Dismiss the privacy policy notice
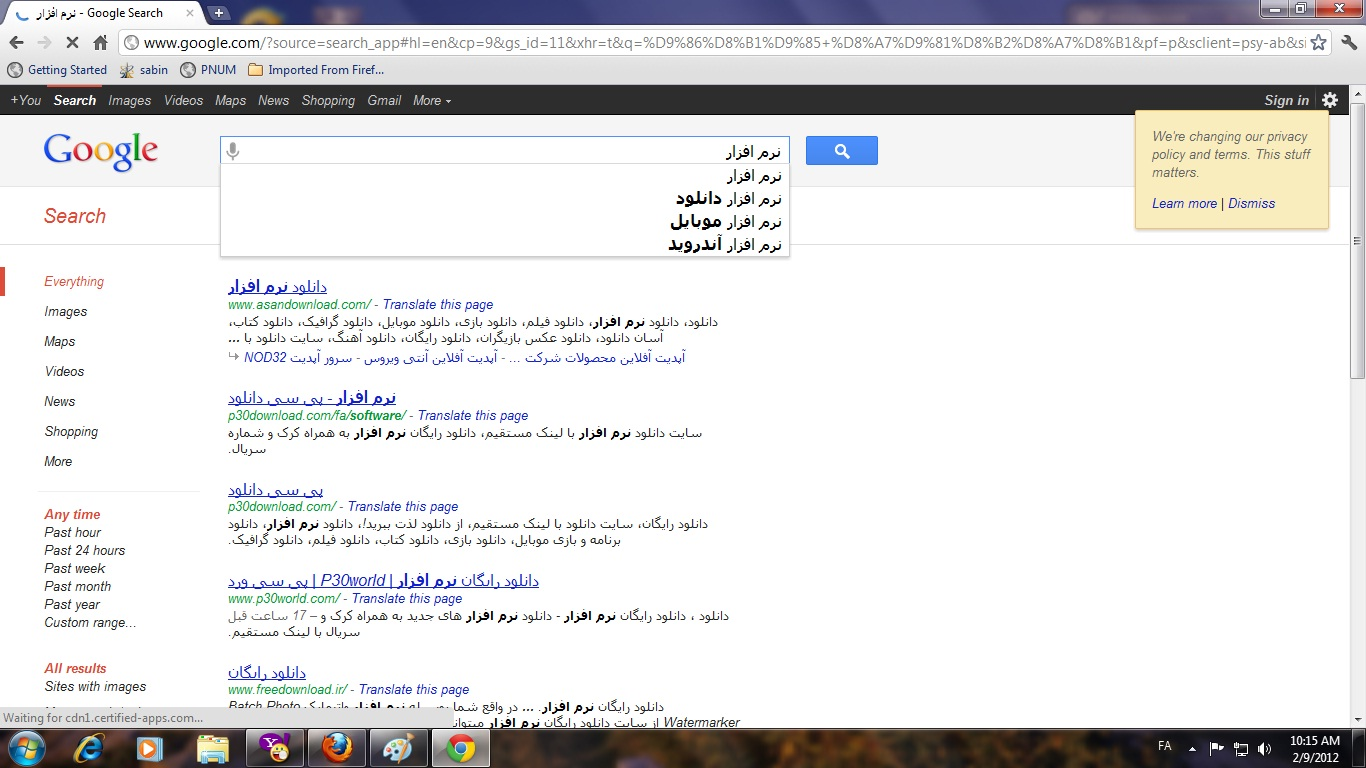Image resolution: width=1366 pixels, height=768 pixels. tap(1252, 203)
